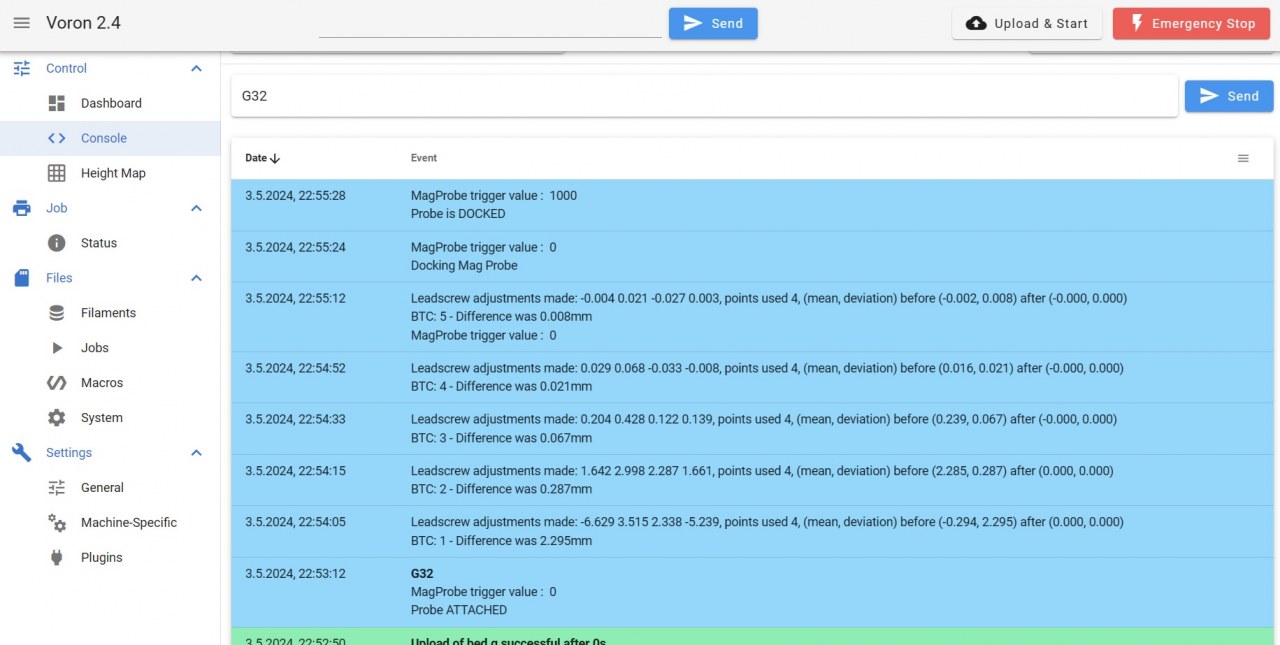Screen dimensions: 1280x645
Task: Click the Plugins plug icon
Action: [57, 558]
